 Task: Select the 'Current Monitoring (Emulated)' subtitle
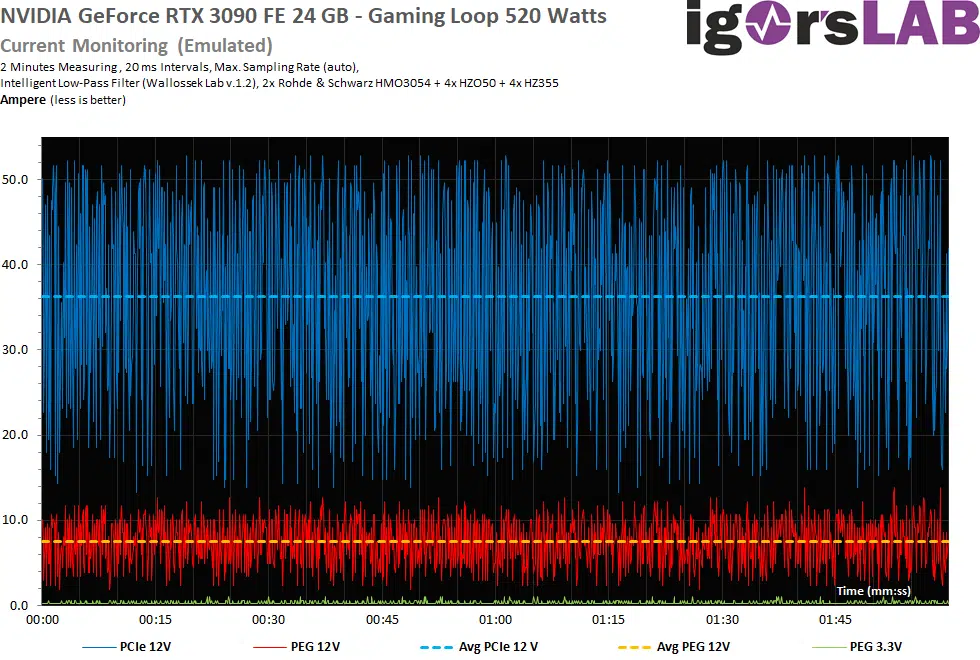point(136,46)
